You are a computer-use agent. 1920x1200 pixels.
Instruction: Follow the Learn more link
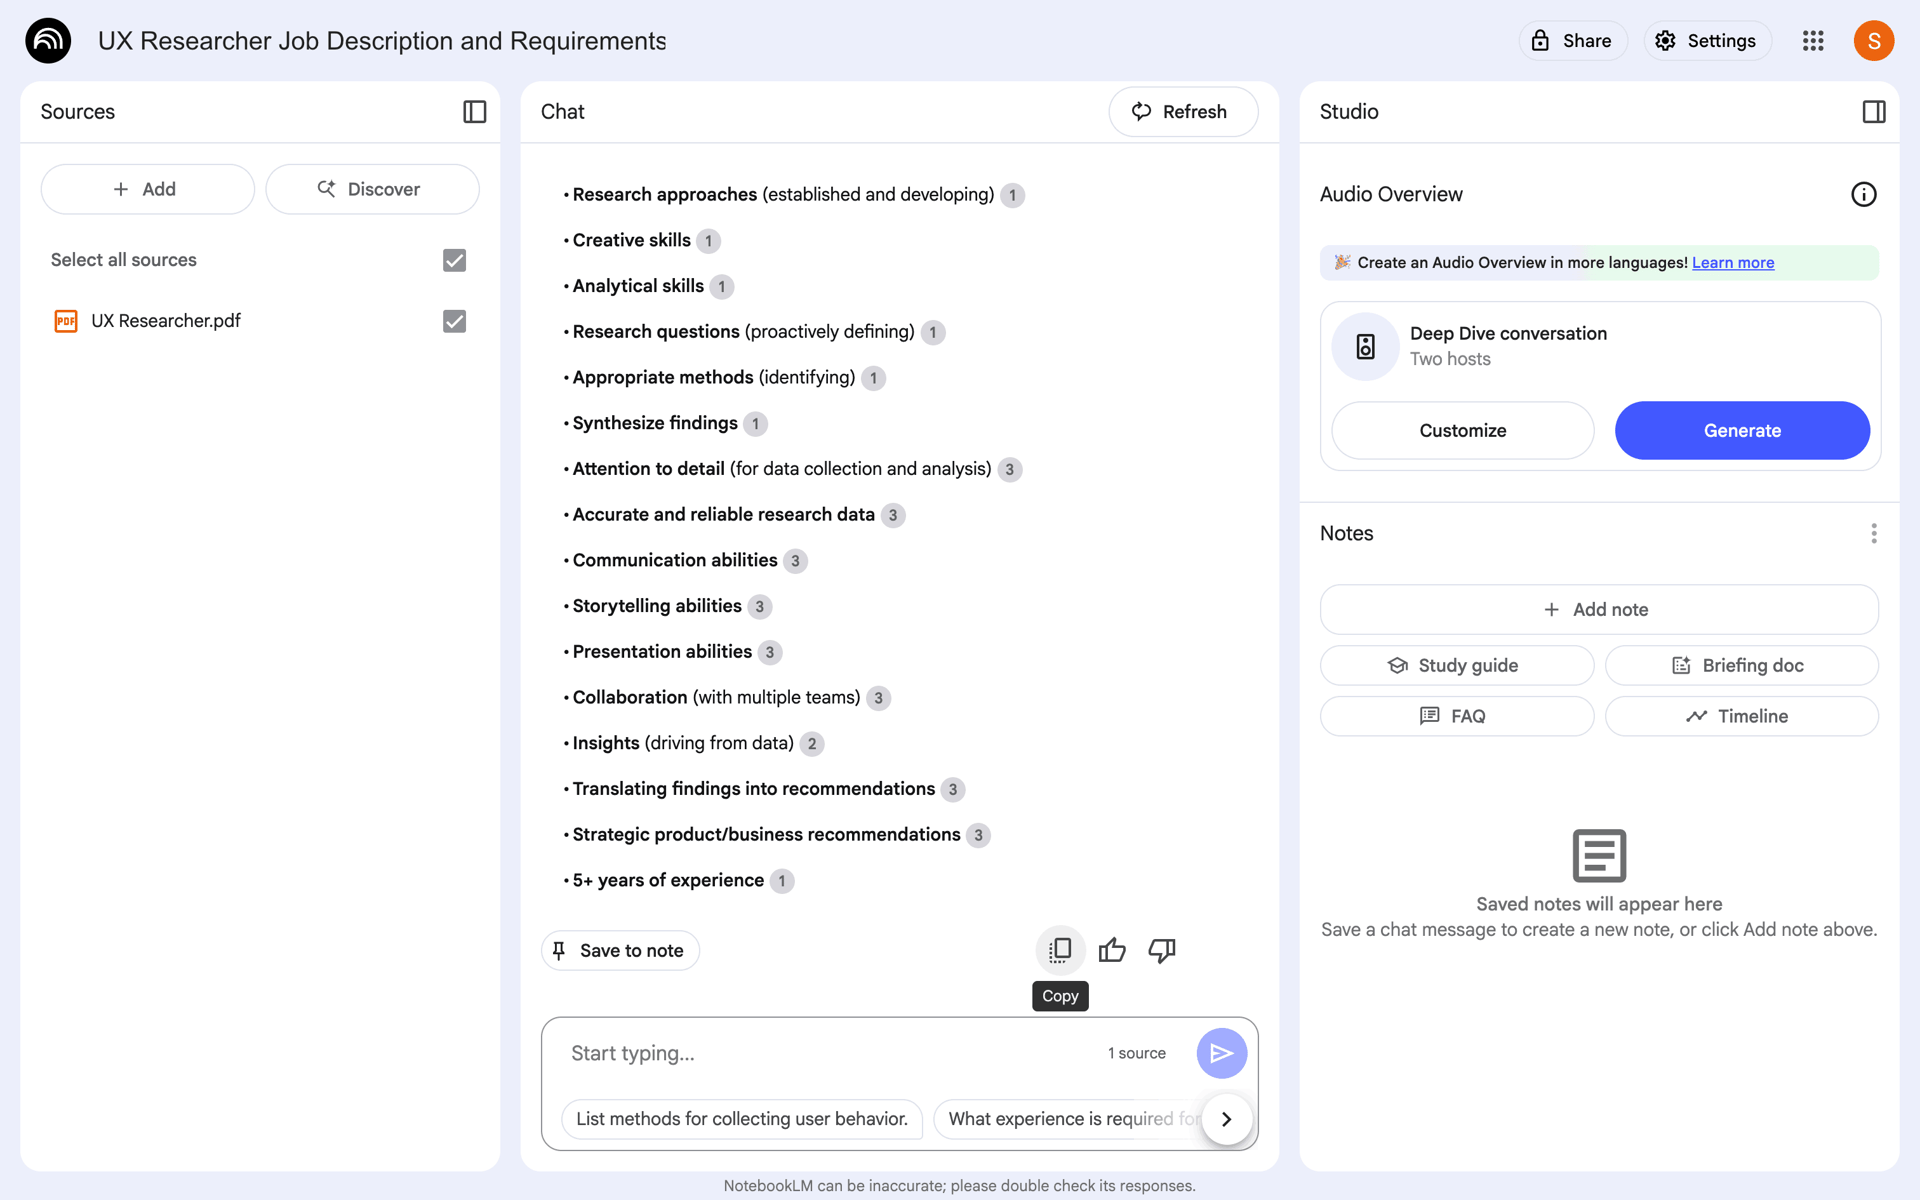coord(1733,263)
